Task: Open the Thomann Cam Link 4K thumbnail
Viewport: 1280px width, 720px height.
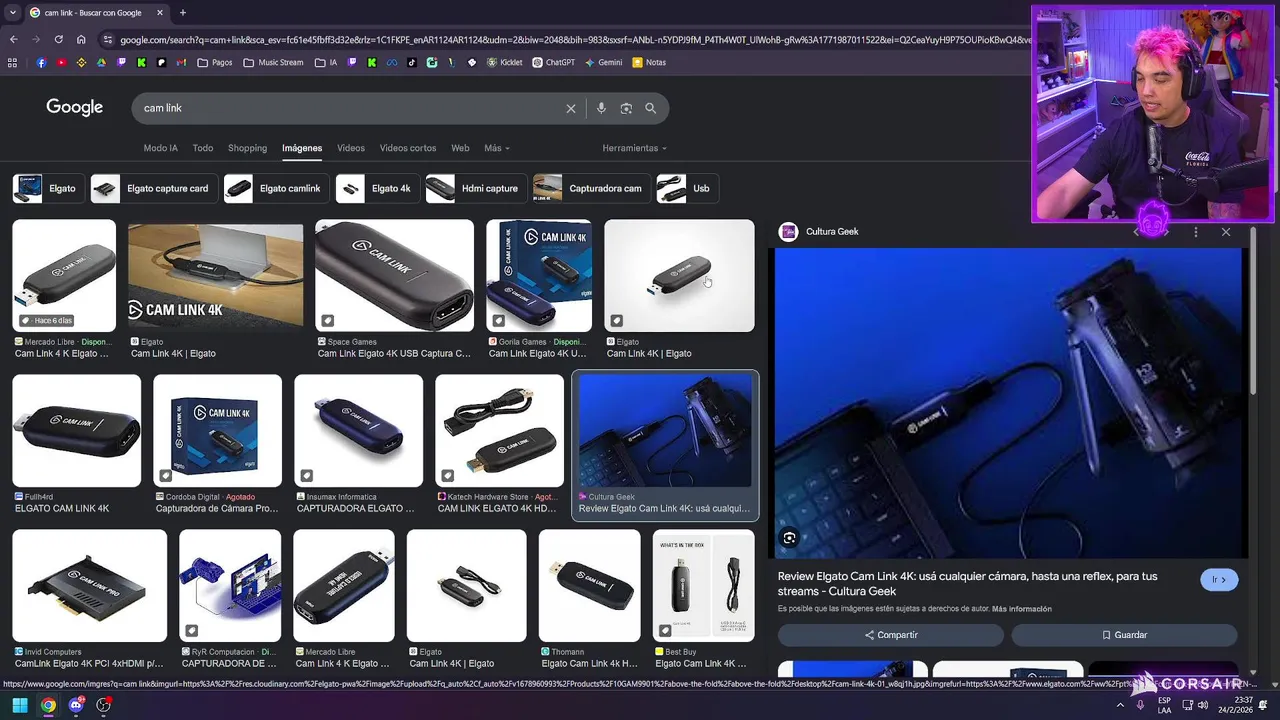Action: coord(589,586)
